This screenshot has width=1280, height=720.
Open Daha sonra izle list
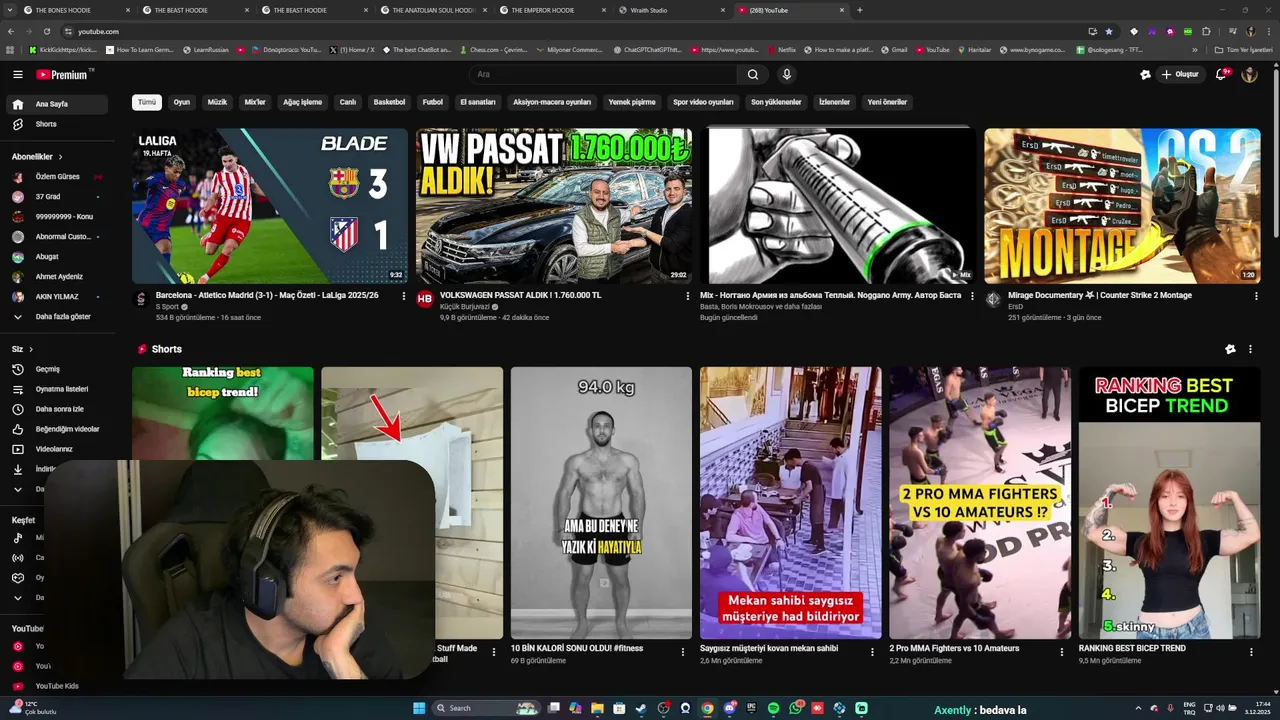[57, 409]
